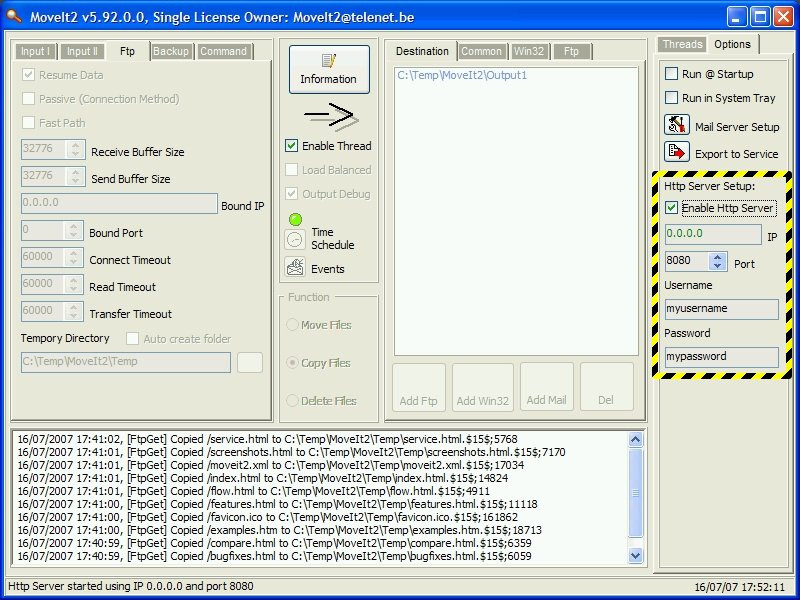This screenshot has height=600, width=800.
Task: Select the Options tab
Action: (x=733, y=44)
